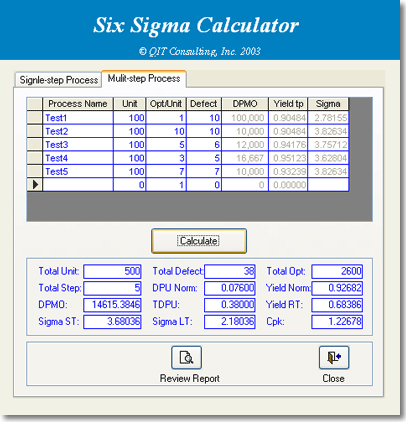Click the Total Defect field

pyautogui.click(x=230, y=271)
